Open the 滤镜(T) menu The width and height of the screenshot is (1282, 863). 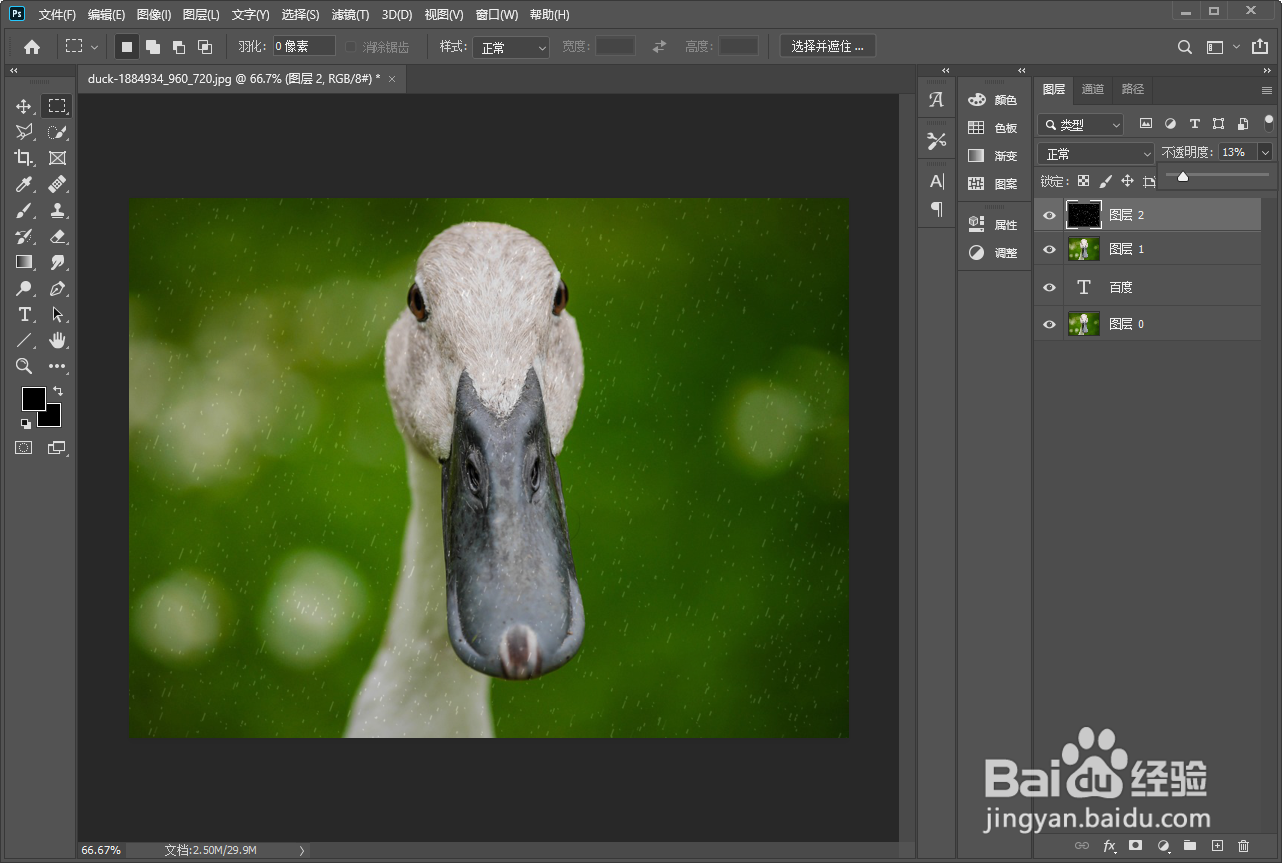coord(350,15)
